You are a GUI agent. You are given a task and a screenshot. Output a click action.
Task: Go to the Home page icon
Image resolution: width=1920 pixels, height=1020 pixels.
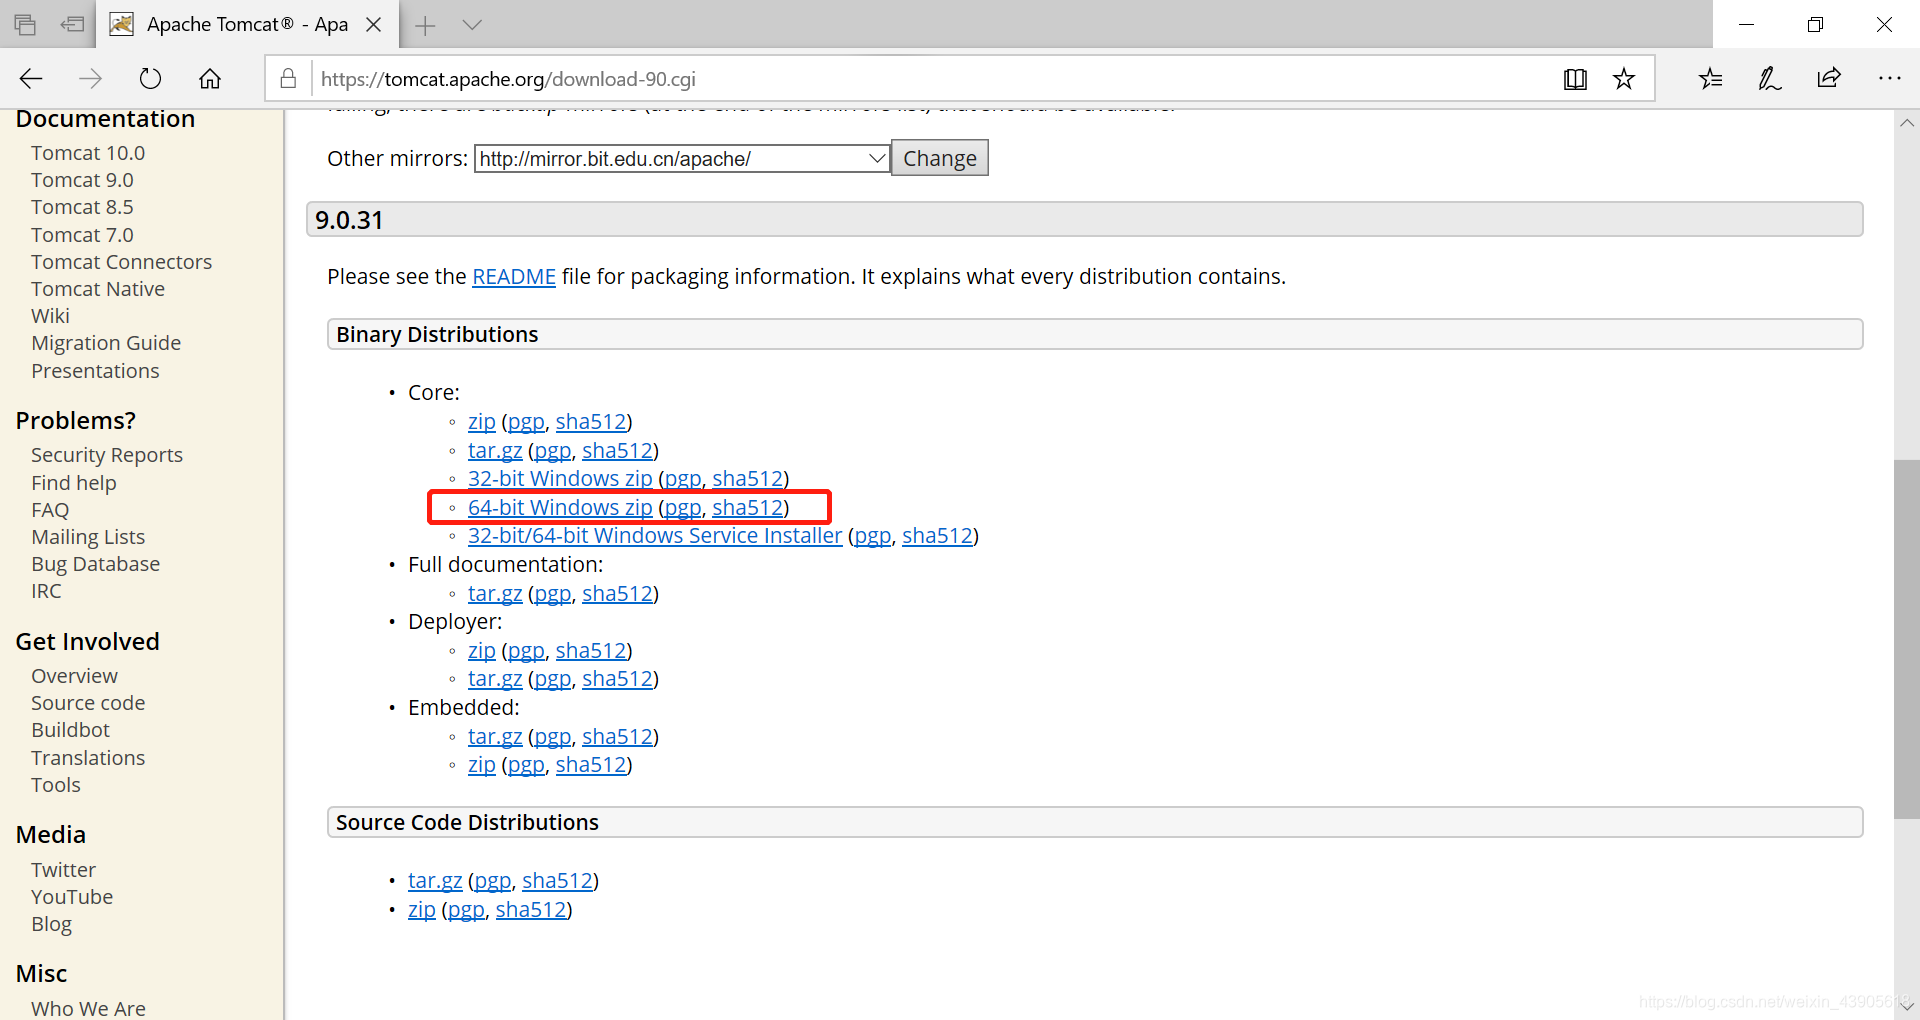coord(210,79)
